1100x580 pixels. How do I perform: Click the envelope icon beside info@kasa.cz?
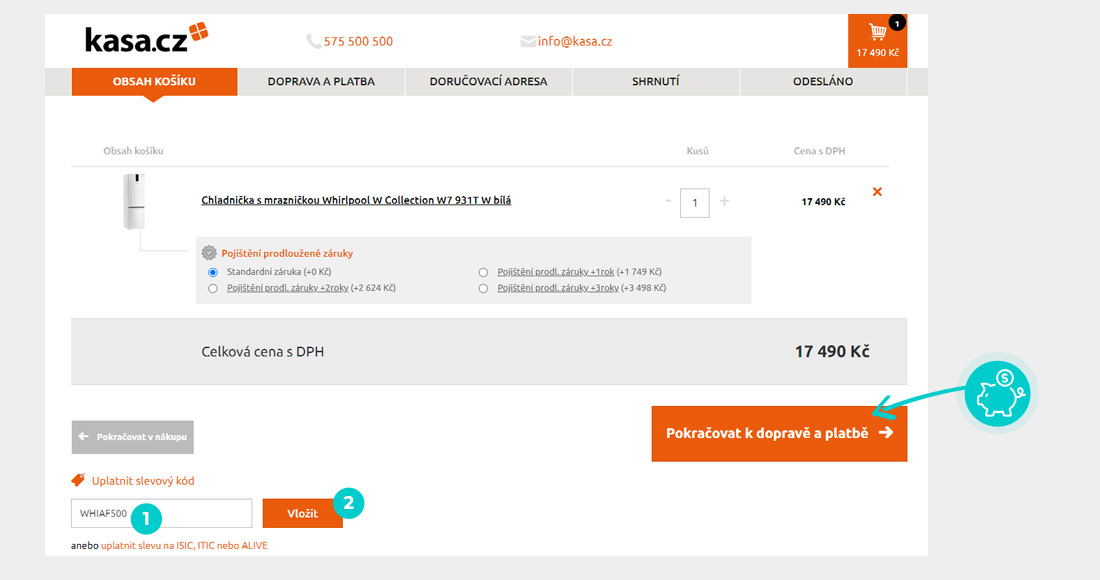click(x=528, y=41)
